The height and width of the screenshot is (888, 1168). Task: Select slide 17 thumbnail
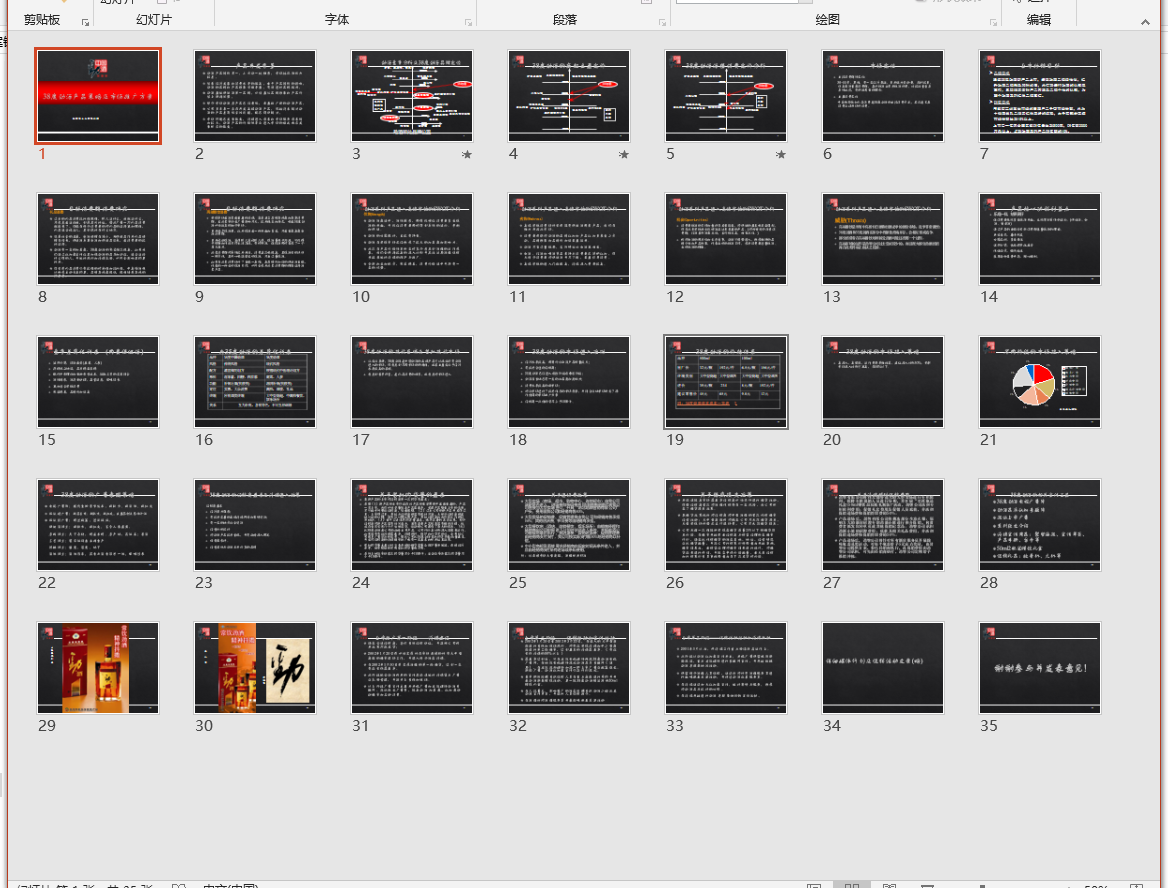(x=412, y=382)
